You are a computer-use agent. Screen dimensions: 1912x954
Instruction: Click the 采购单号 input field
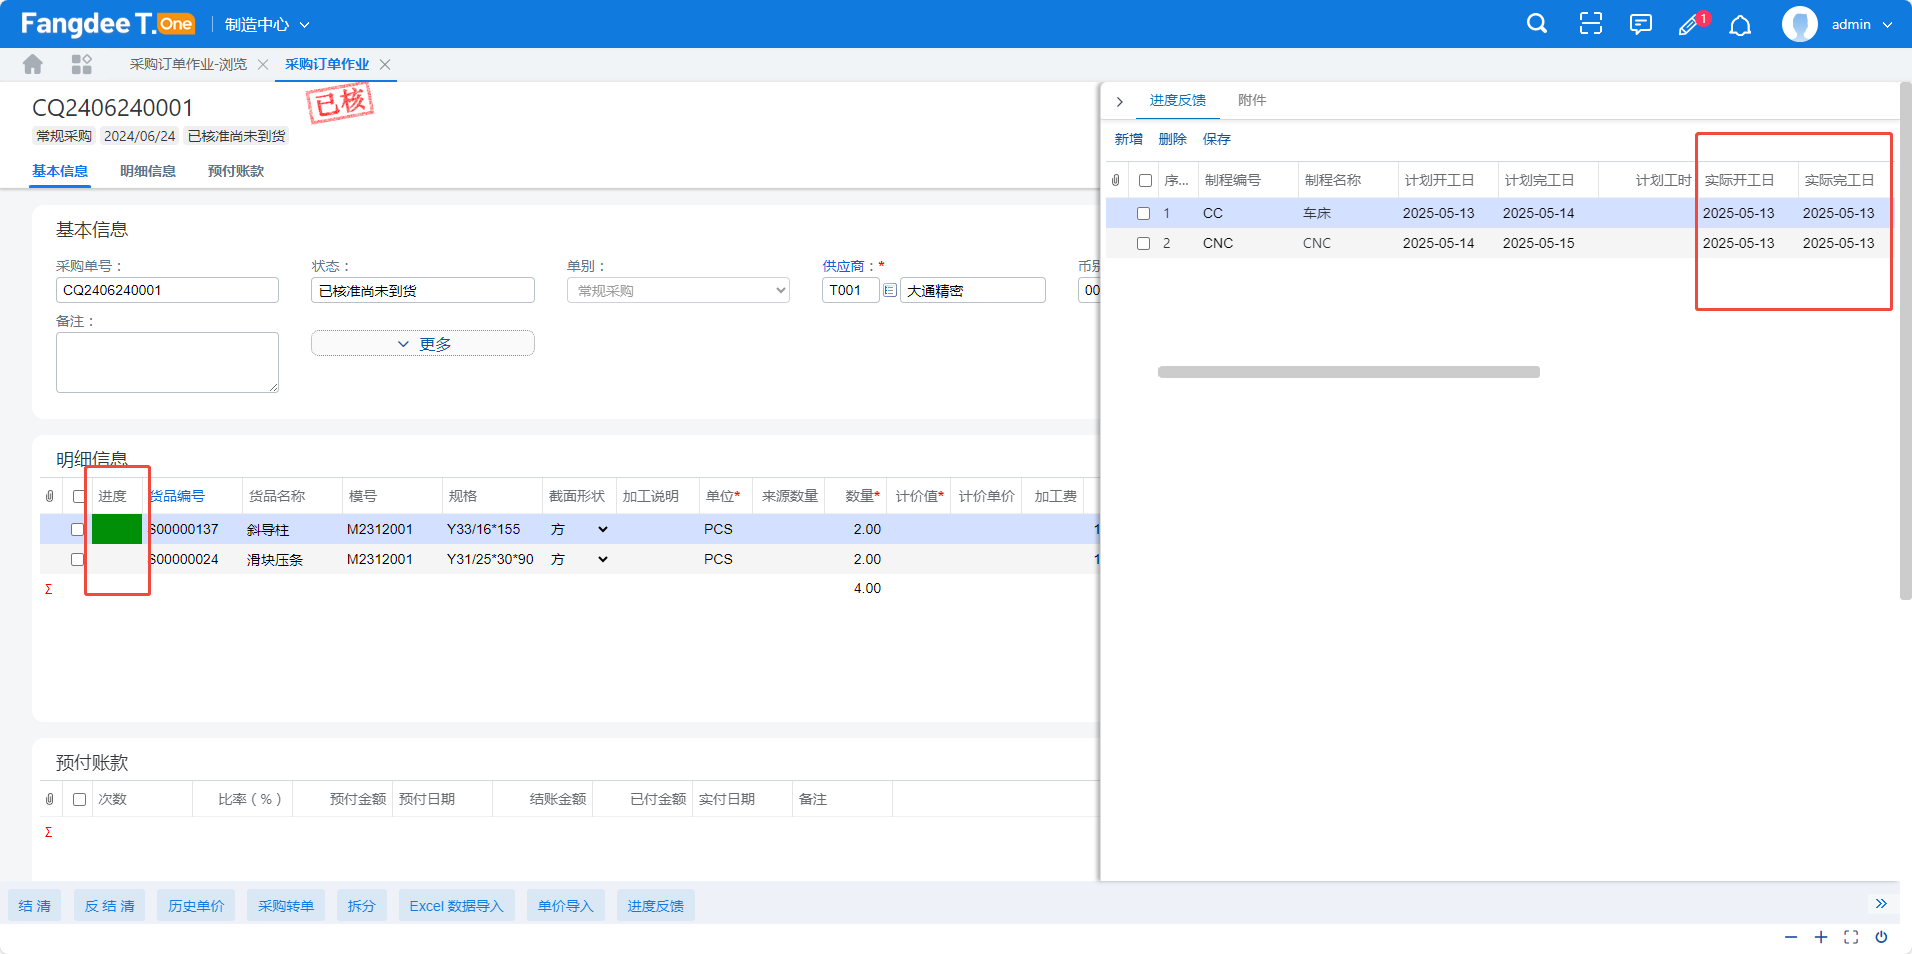click(167, 290)
